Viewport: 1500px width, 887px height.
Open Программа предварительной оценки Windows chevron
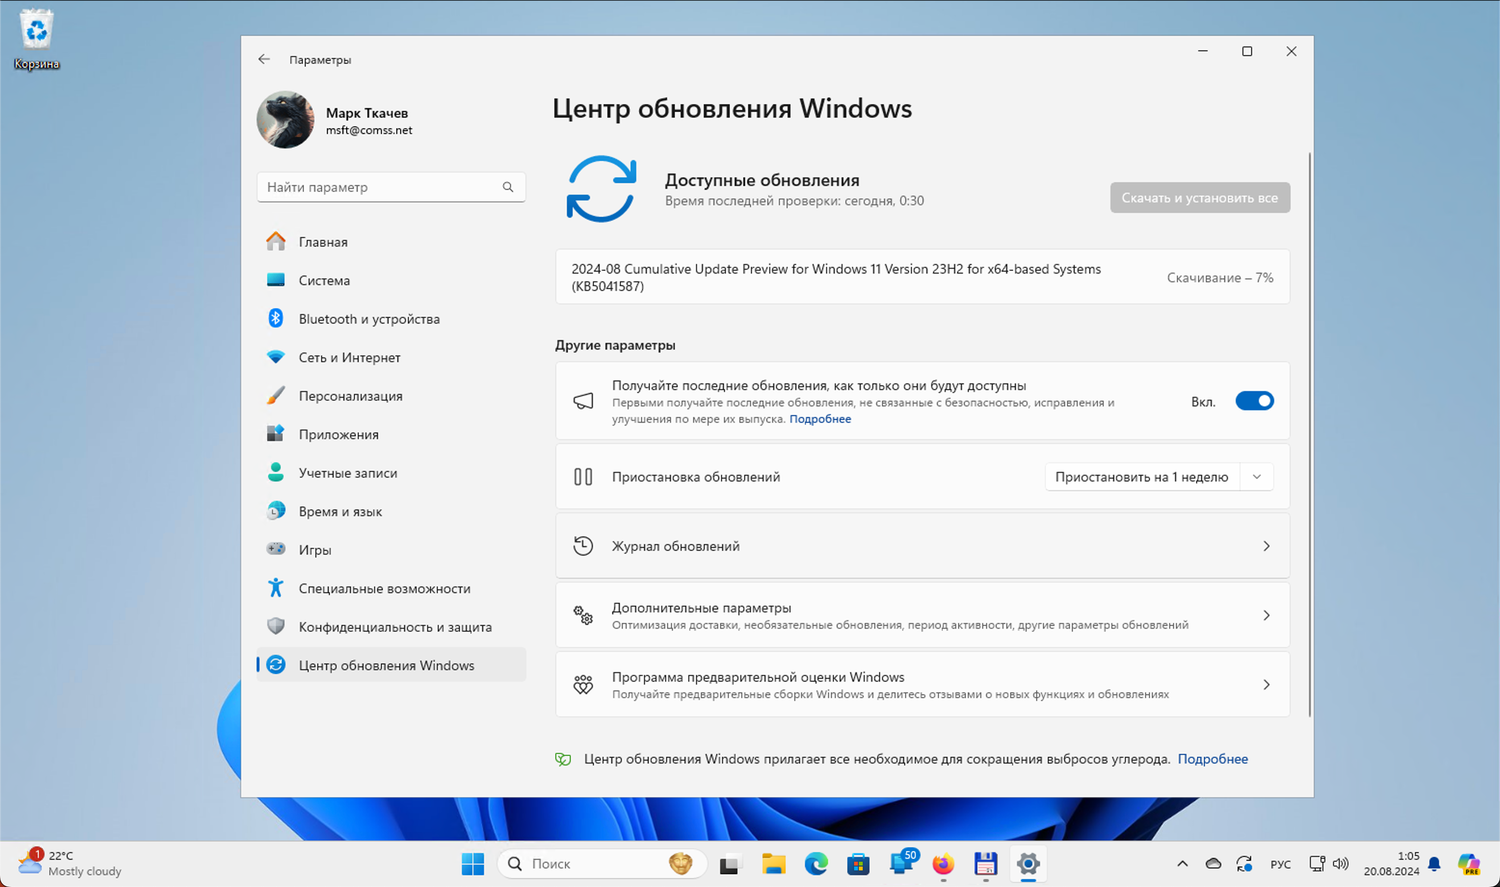point(1266,685)
